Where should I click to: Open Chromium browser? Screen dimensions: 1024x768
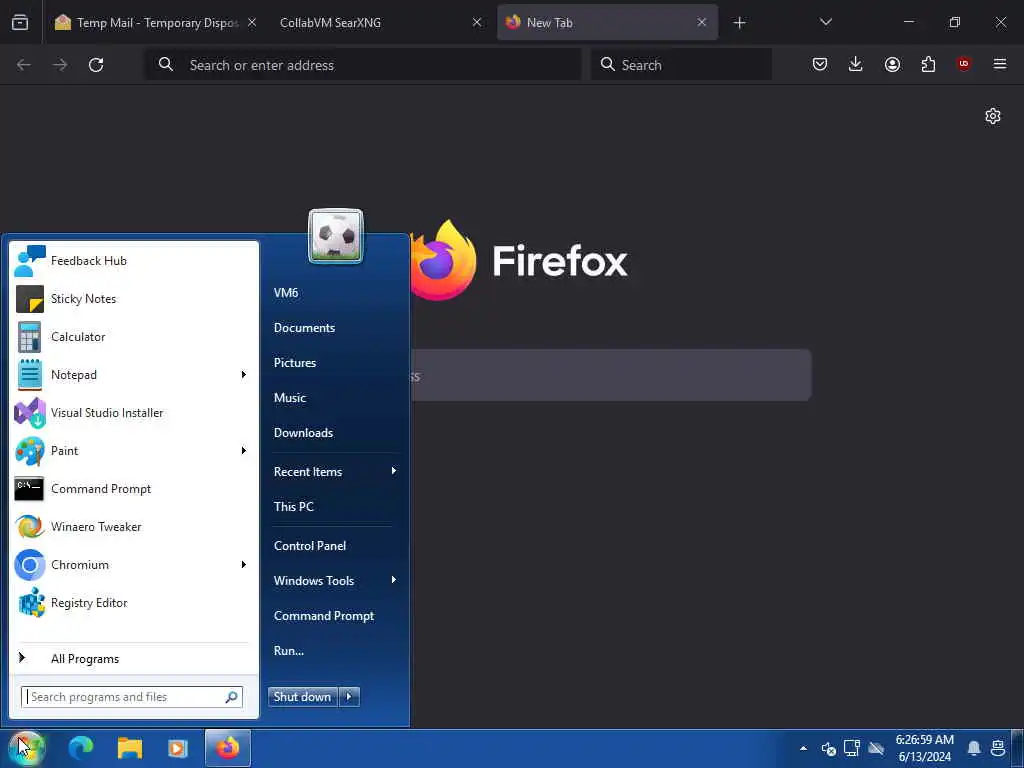(124, 565)
